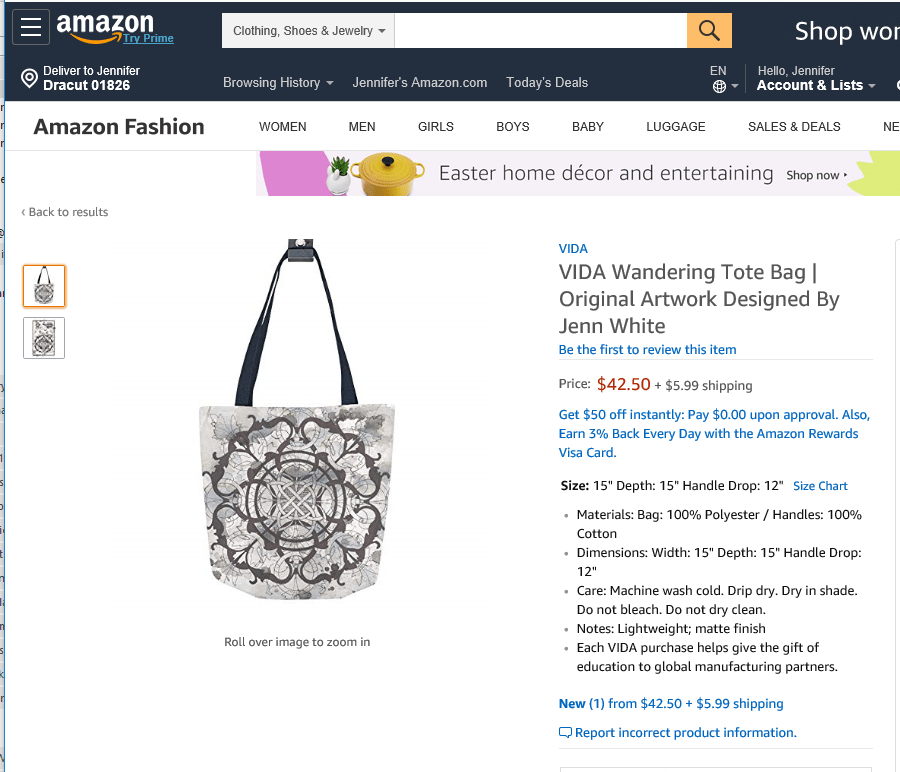
Task: Select the second product thumbnail
Action: pyautogui.click(x=44, y=338)
